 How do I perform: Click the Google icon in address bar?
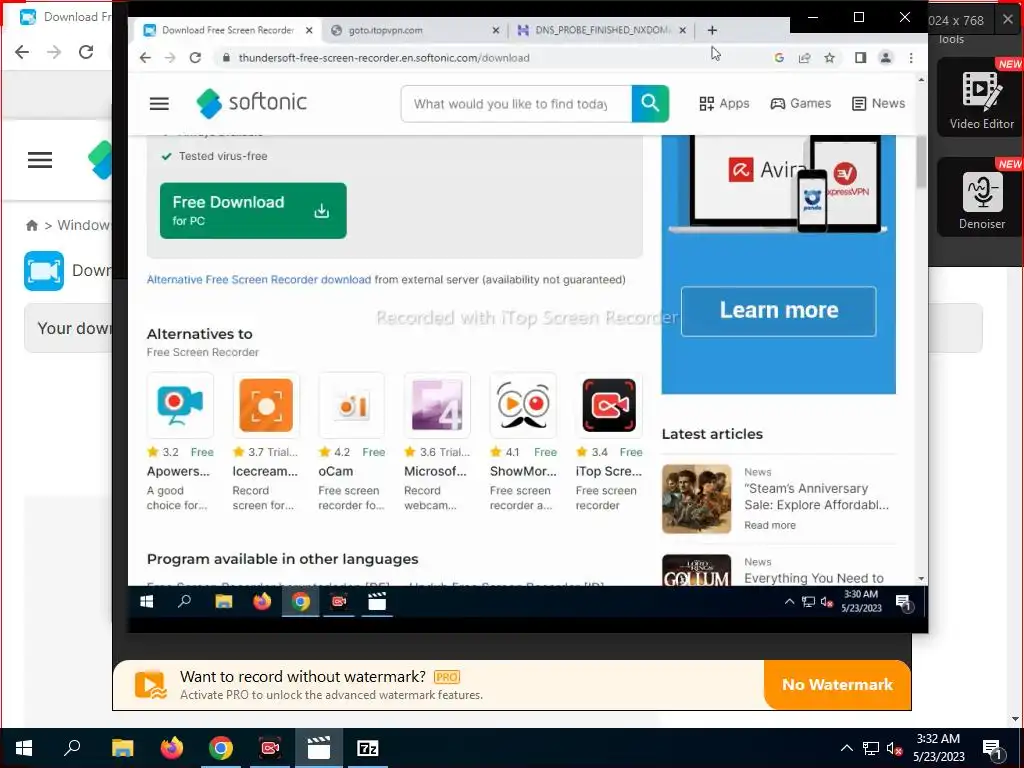(x=779, y=57)
